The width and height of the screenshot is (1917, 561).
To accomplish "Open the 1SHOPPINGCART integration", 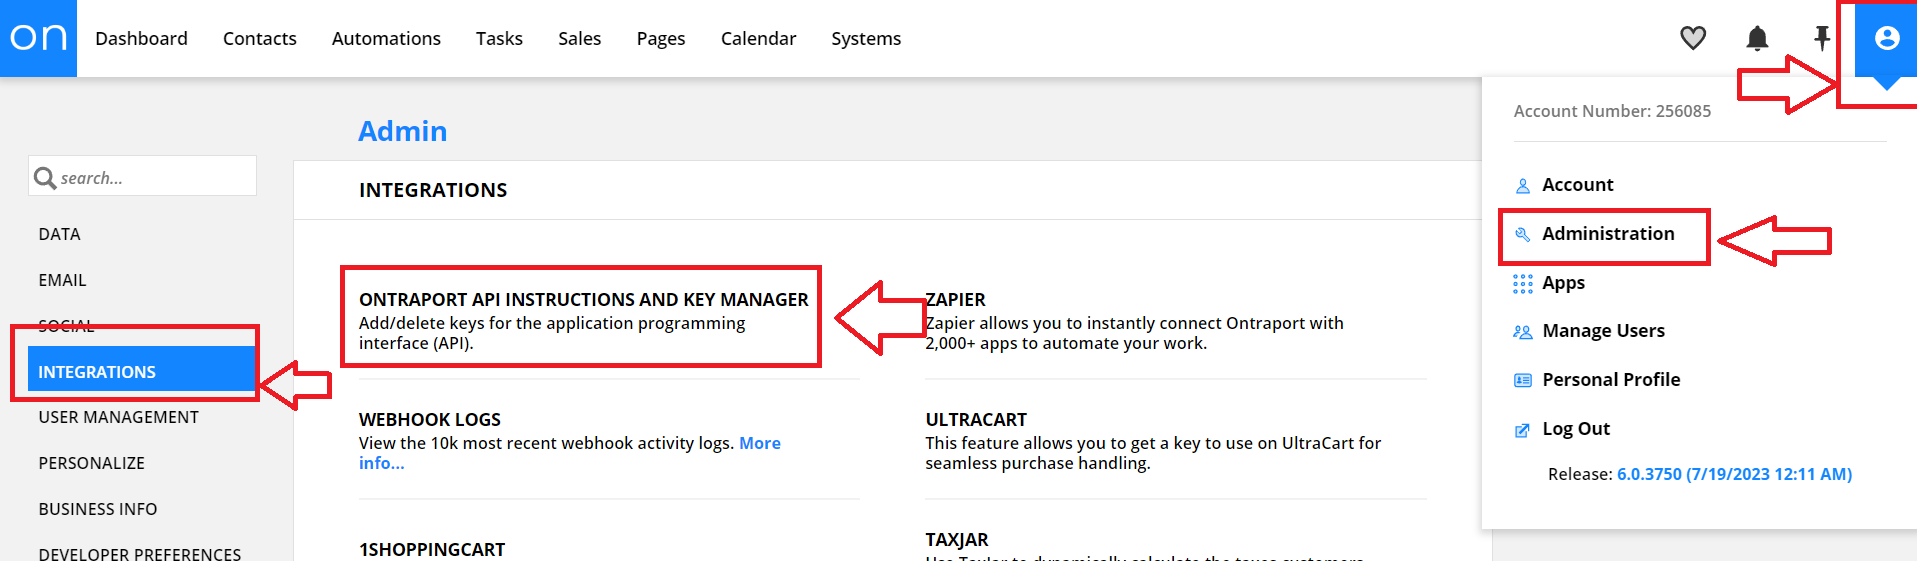I will pos(432,549).
